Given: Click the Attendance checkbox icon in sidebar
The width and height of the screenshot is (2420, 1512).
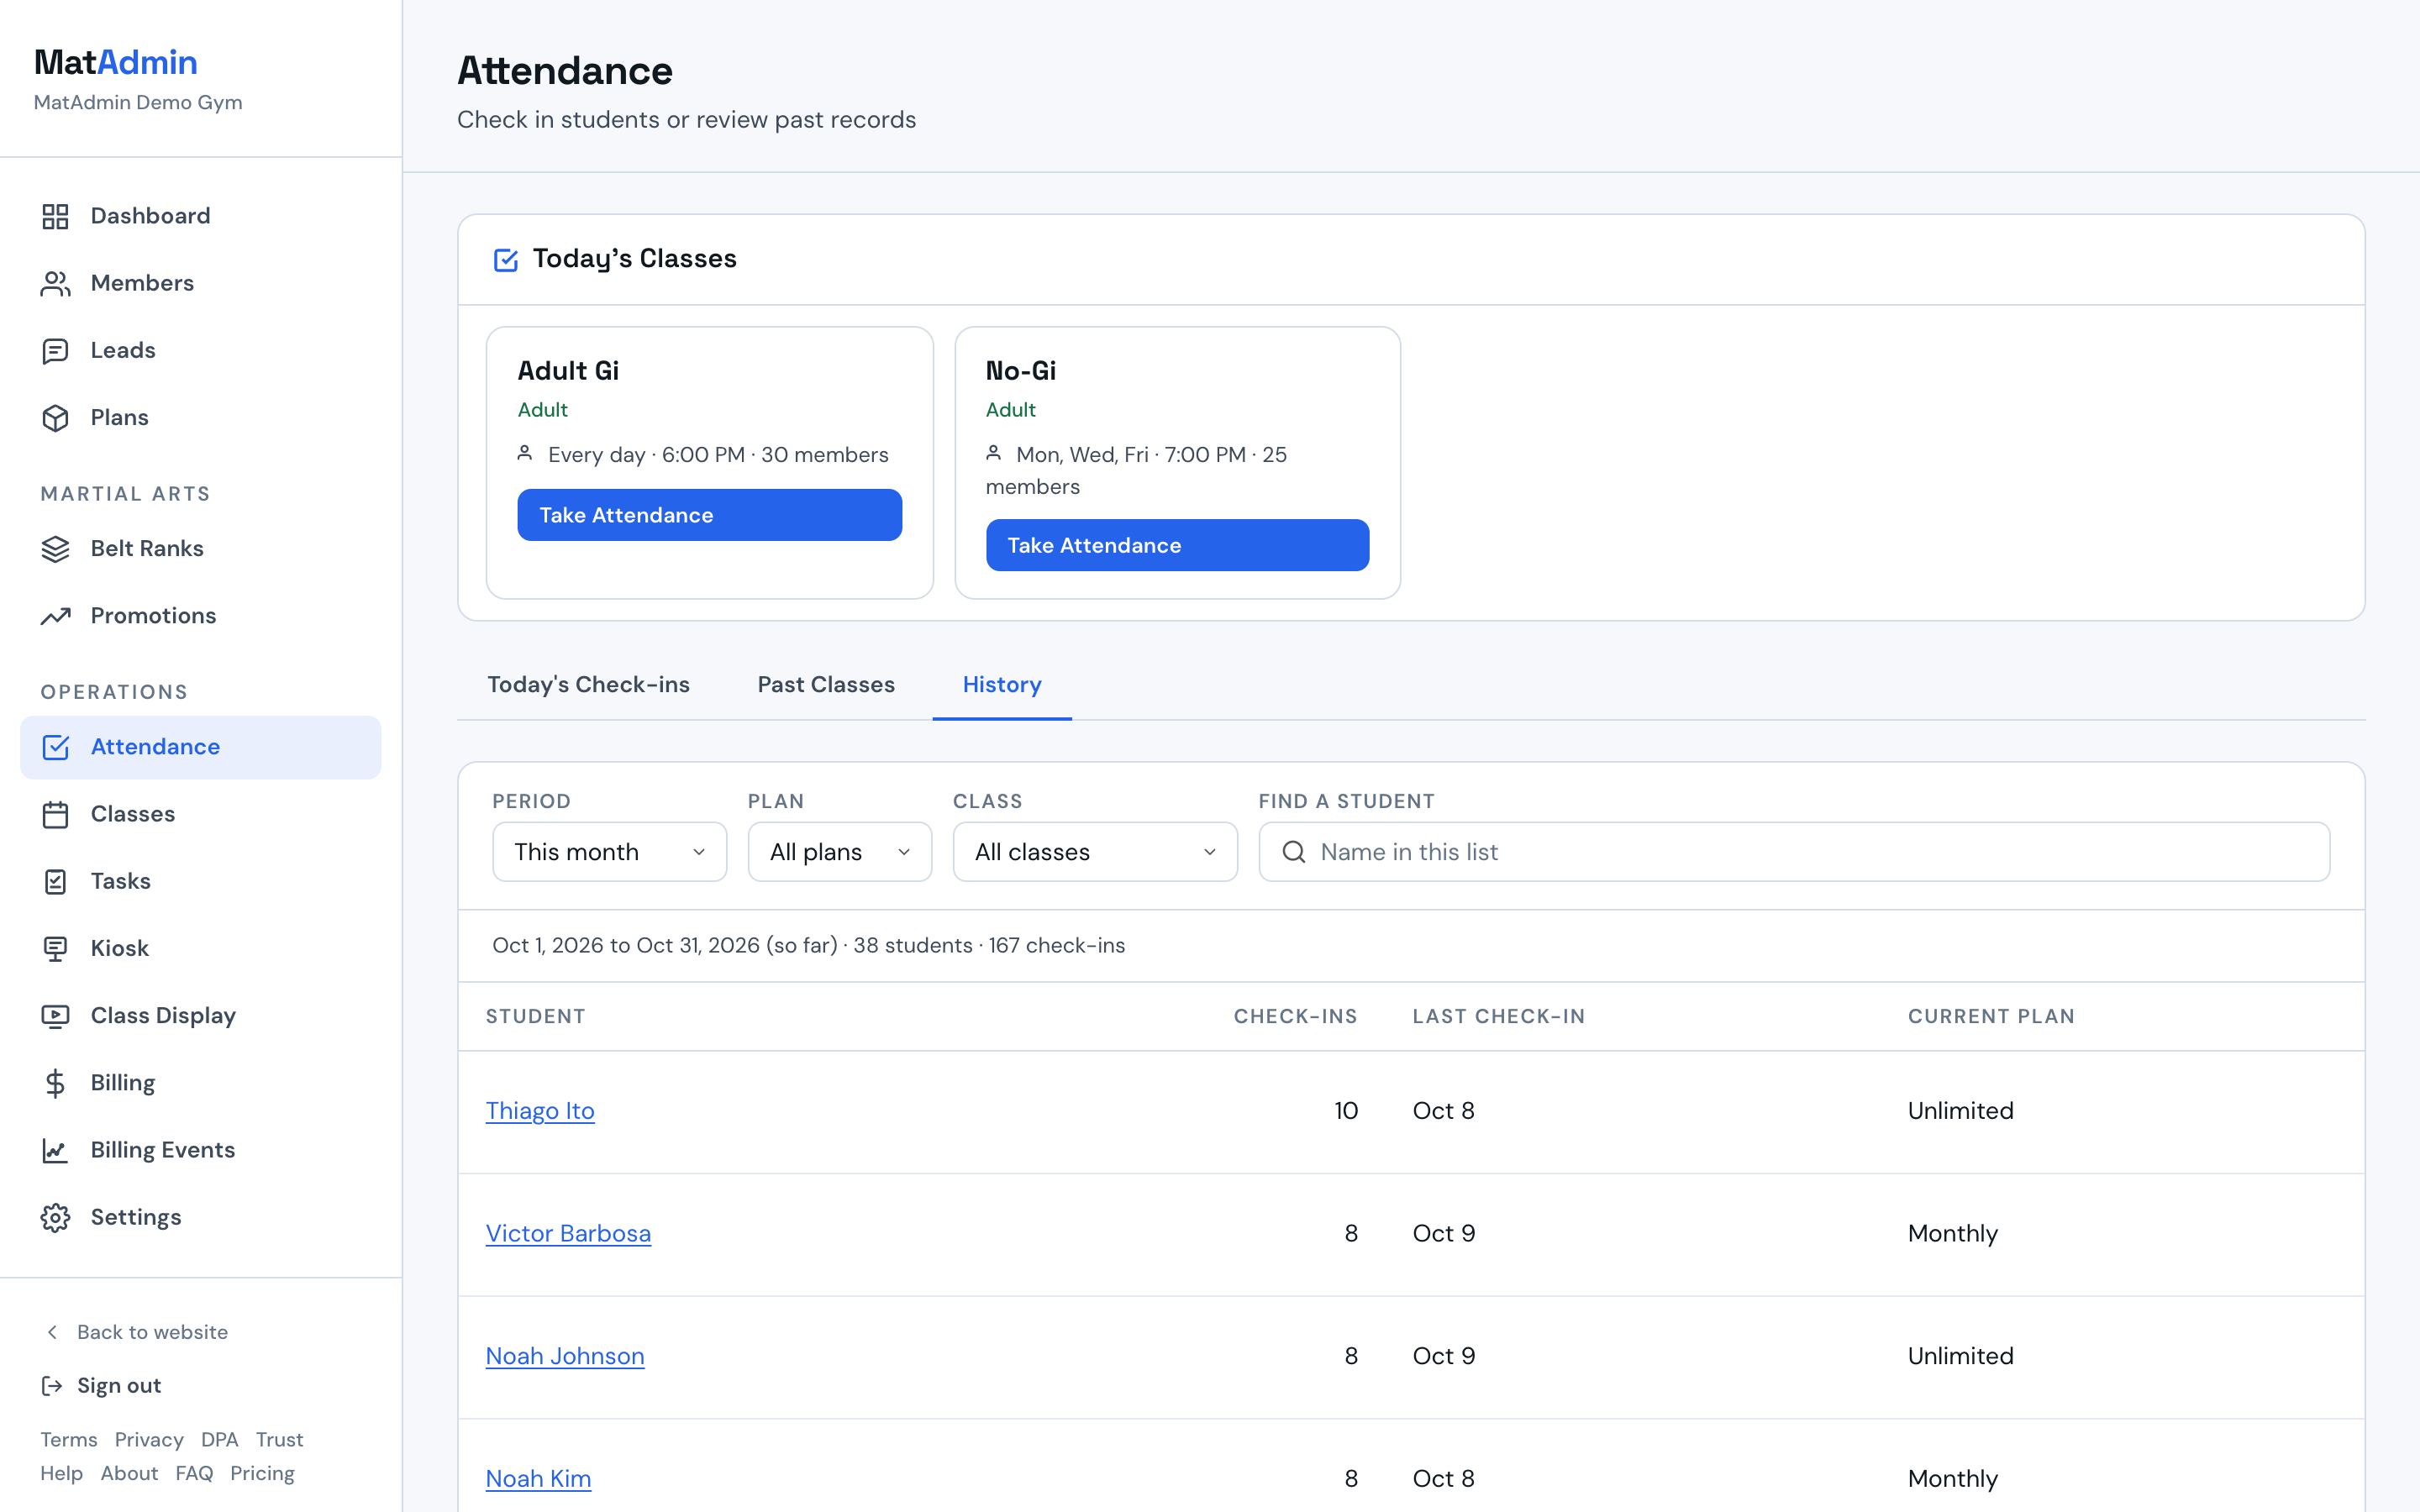Looking at the screenshot, I should [55, 747].
